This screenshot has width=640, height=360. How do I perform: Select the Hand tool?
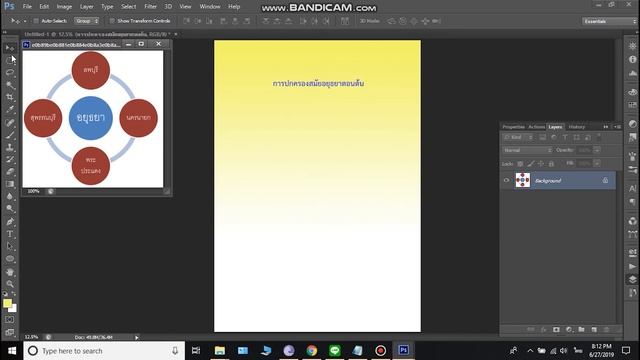point(10,272)
